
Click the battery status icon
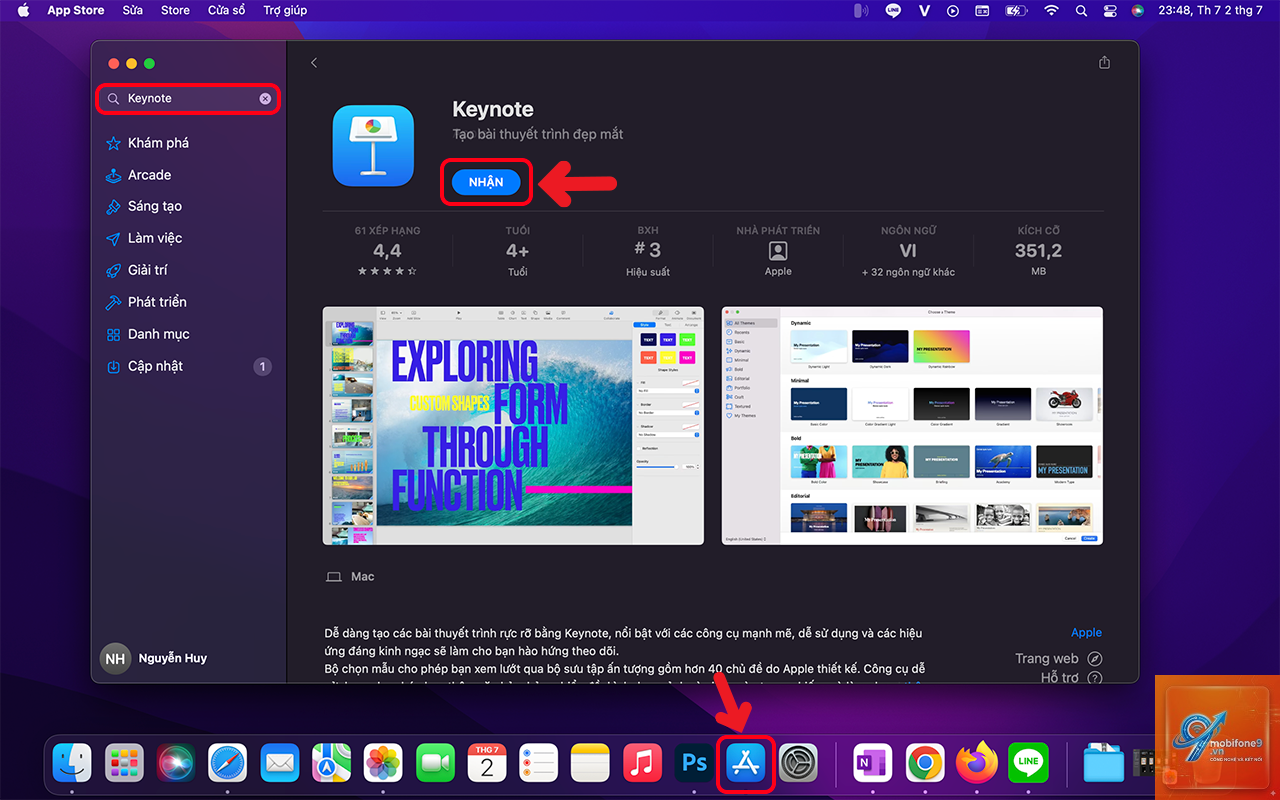click(1016, 10)
